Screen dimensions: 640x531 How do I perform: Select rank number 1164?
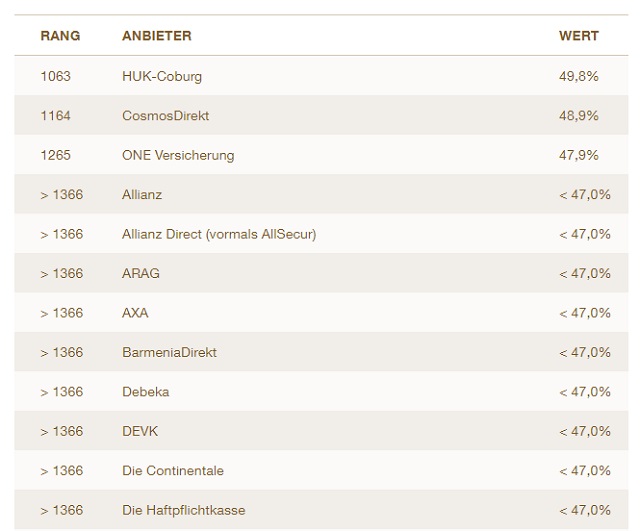pos(55,116)
